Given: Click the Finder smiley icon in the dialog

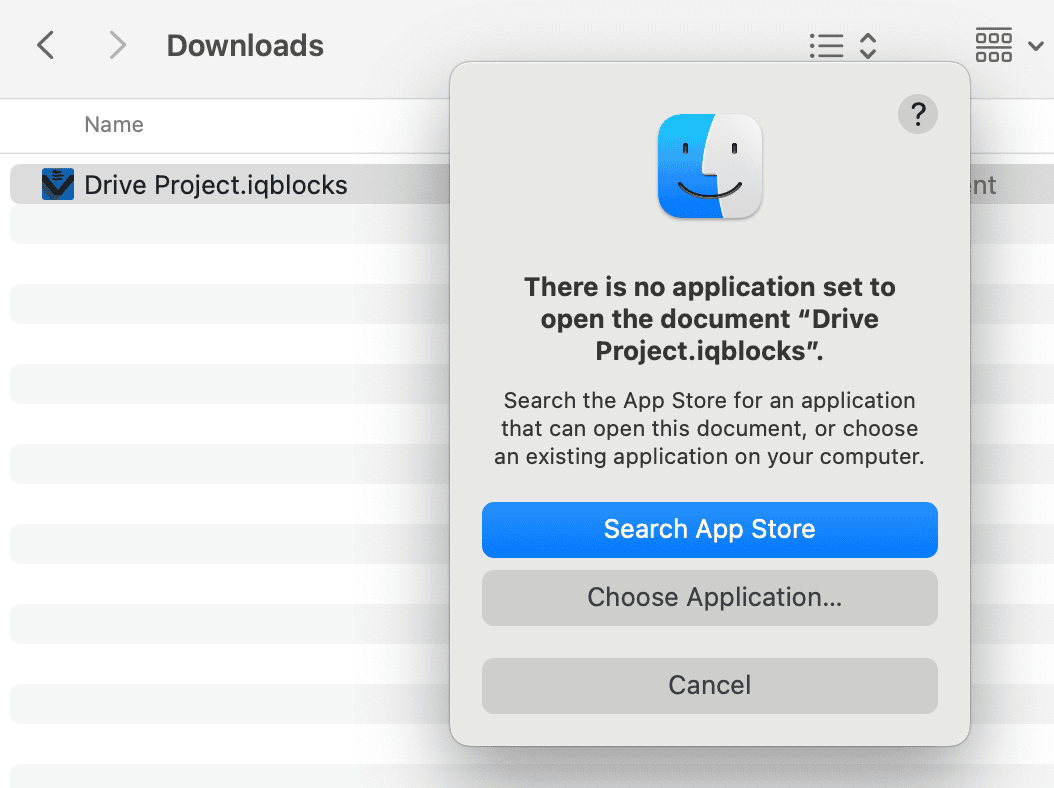Looking at the screenshot, I should point(710,167).
